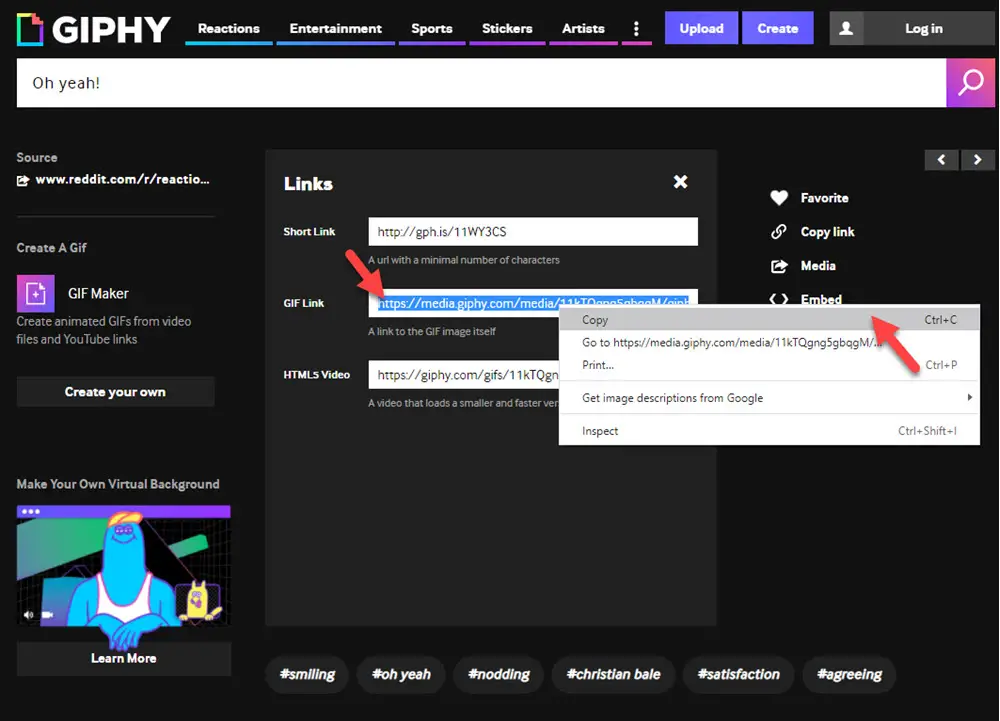Expand the three-dot navigation categories menu
This screenshot has height=721, width=1000.
pyautogui.click(x=637, y=28)
